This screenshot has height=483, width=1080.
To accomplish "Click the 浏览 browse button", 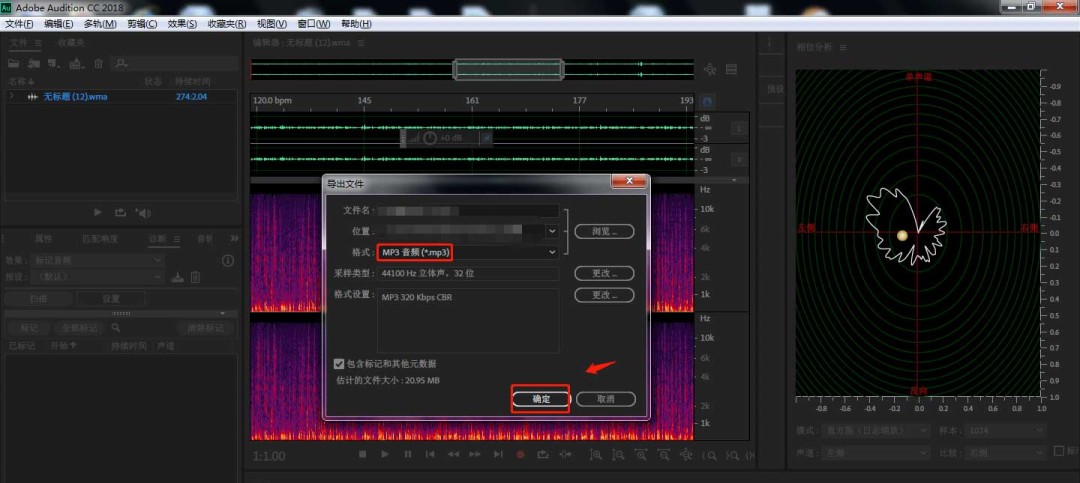I will 605,231.
